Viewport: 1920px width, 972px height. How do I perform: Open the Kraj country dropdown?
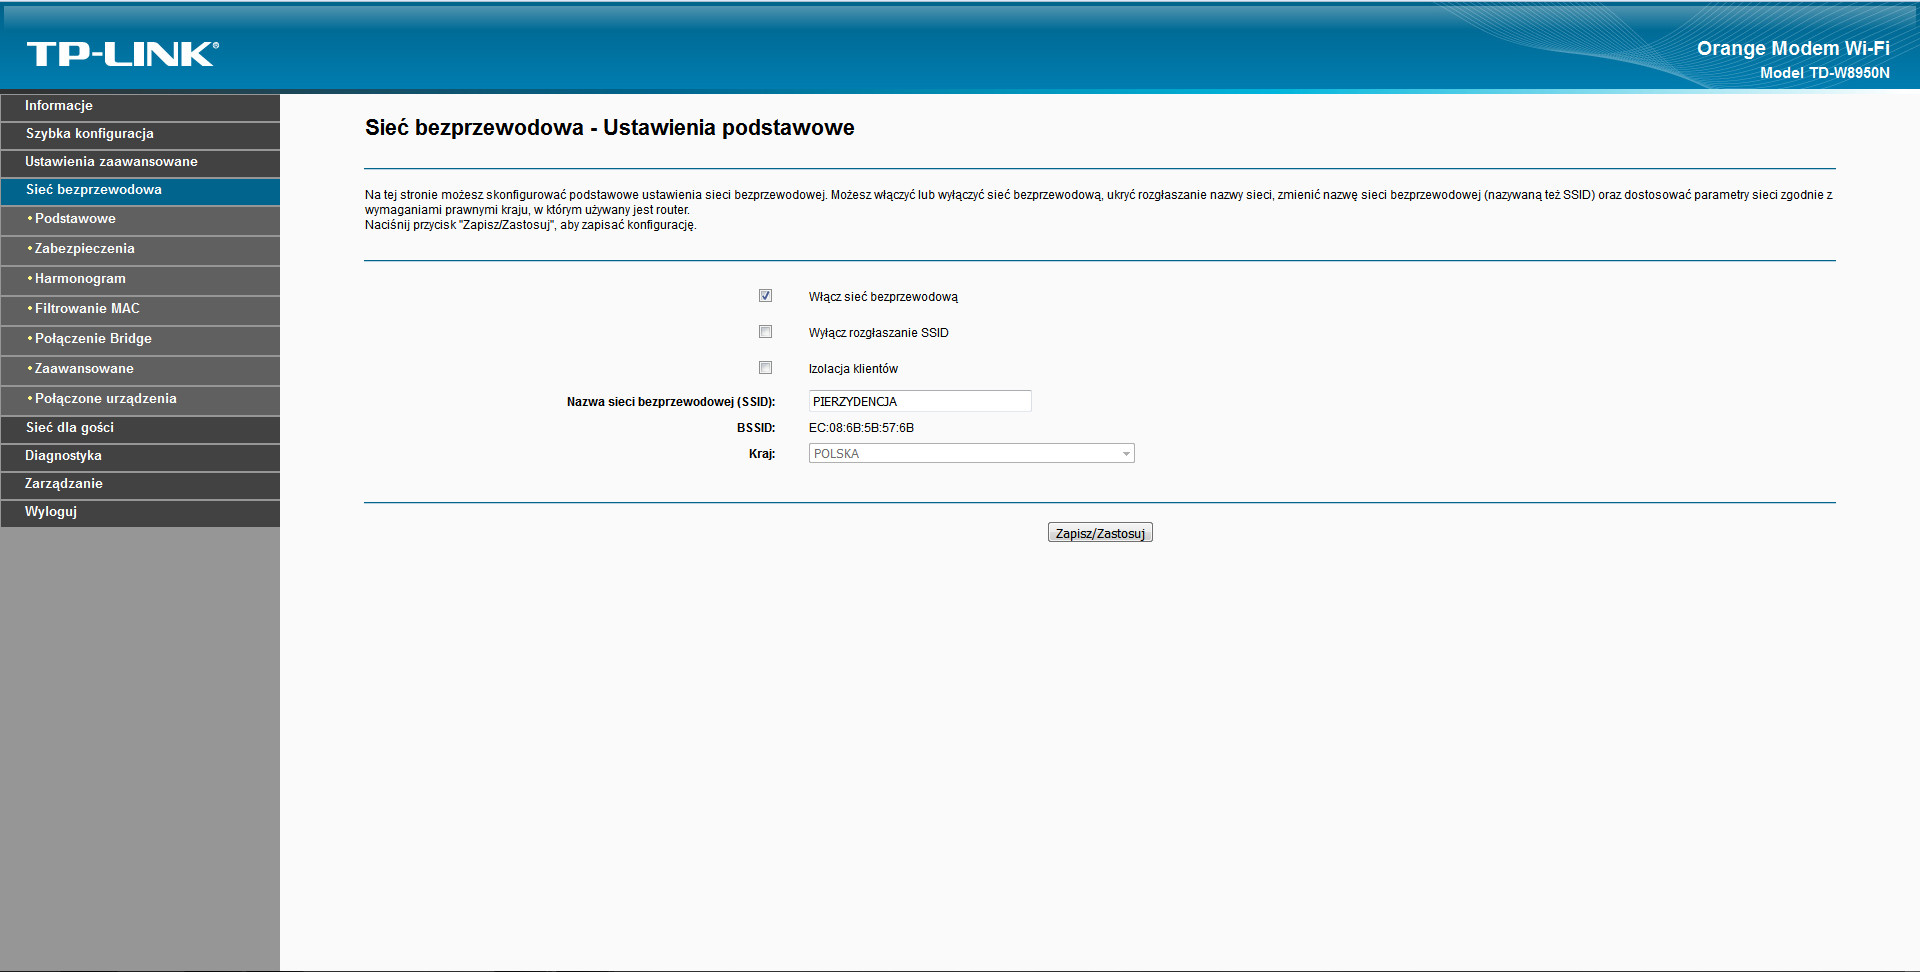pyautogui.click(x=971, y=454)
